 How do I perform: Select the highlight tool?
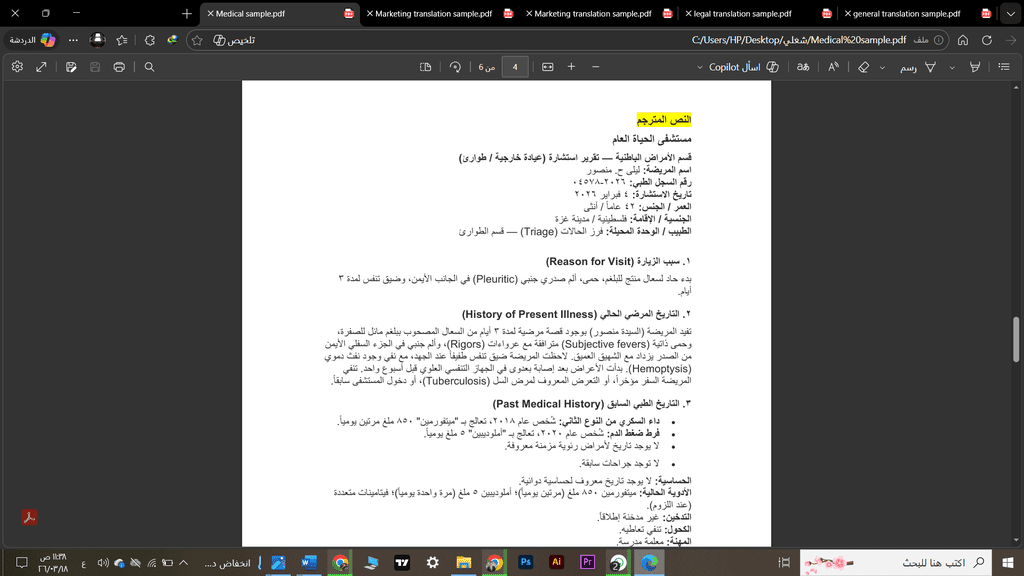(974, 67)
